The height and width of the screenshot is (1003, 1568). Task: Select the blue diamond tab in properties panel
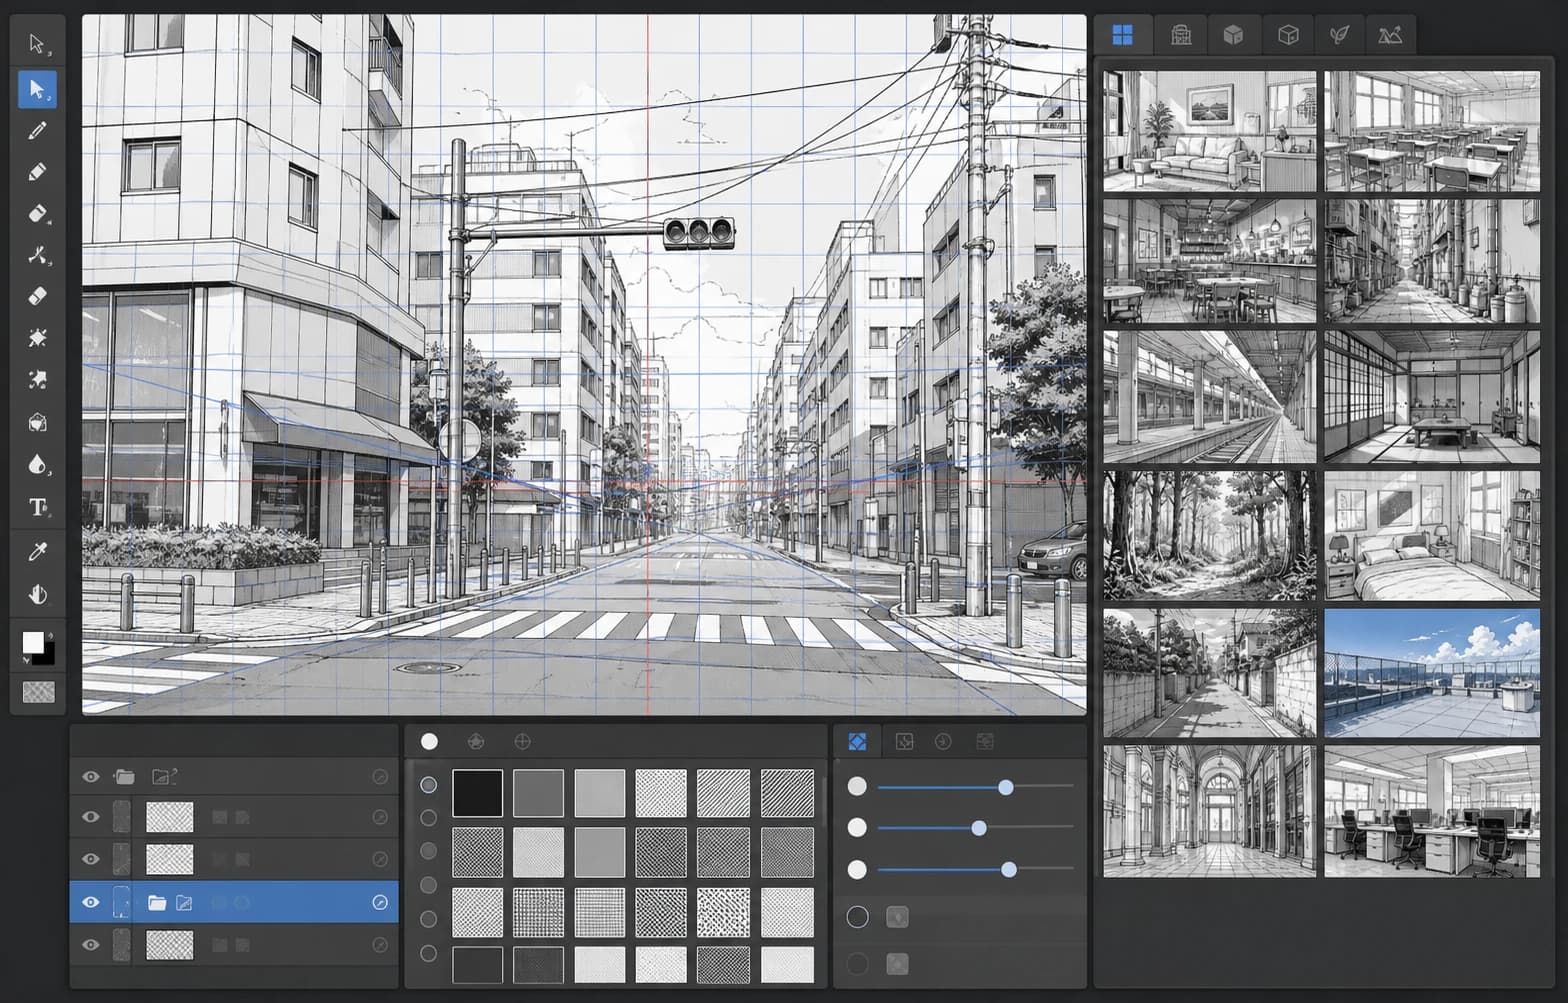857,741
